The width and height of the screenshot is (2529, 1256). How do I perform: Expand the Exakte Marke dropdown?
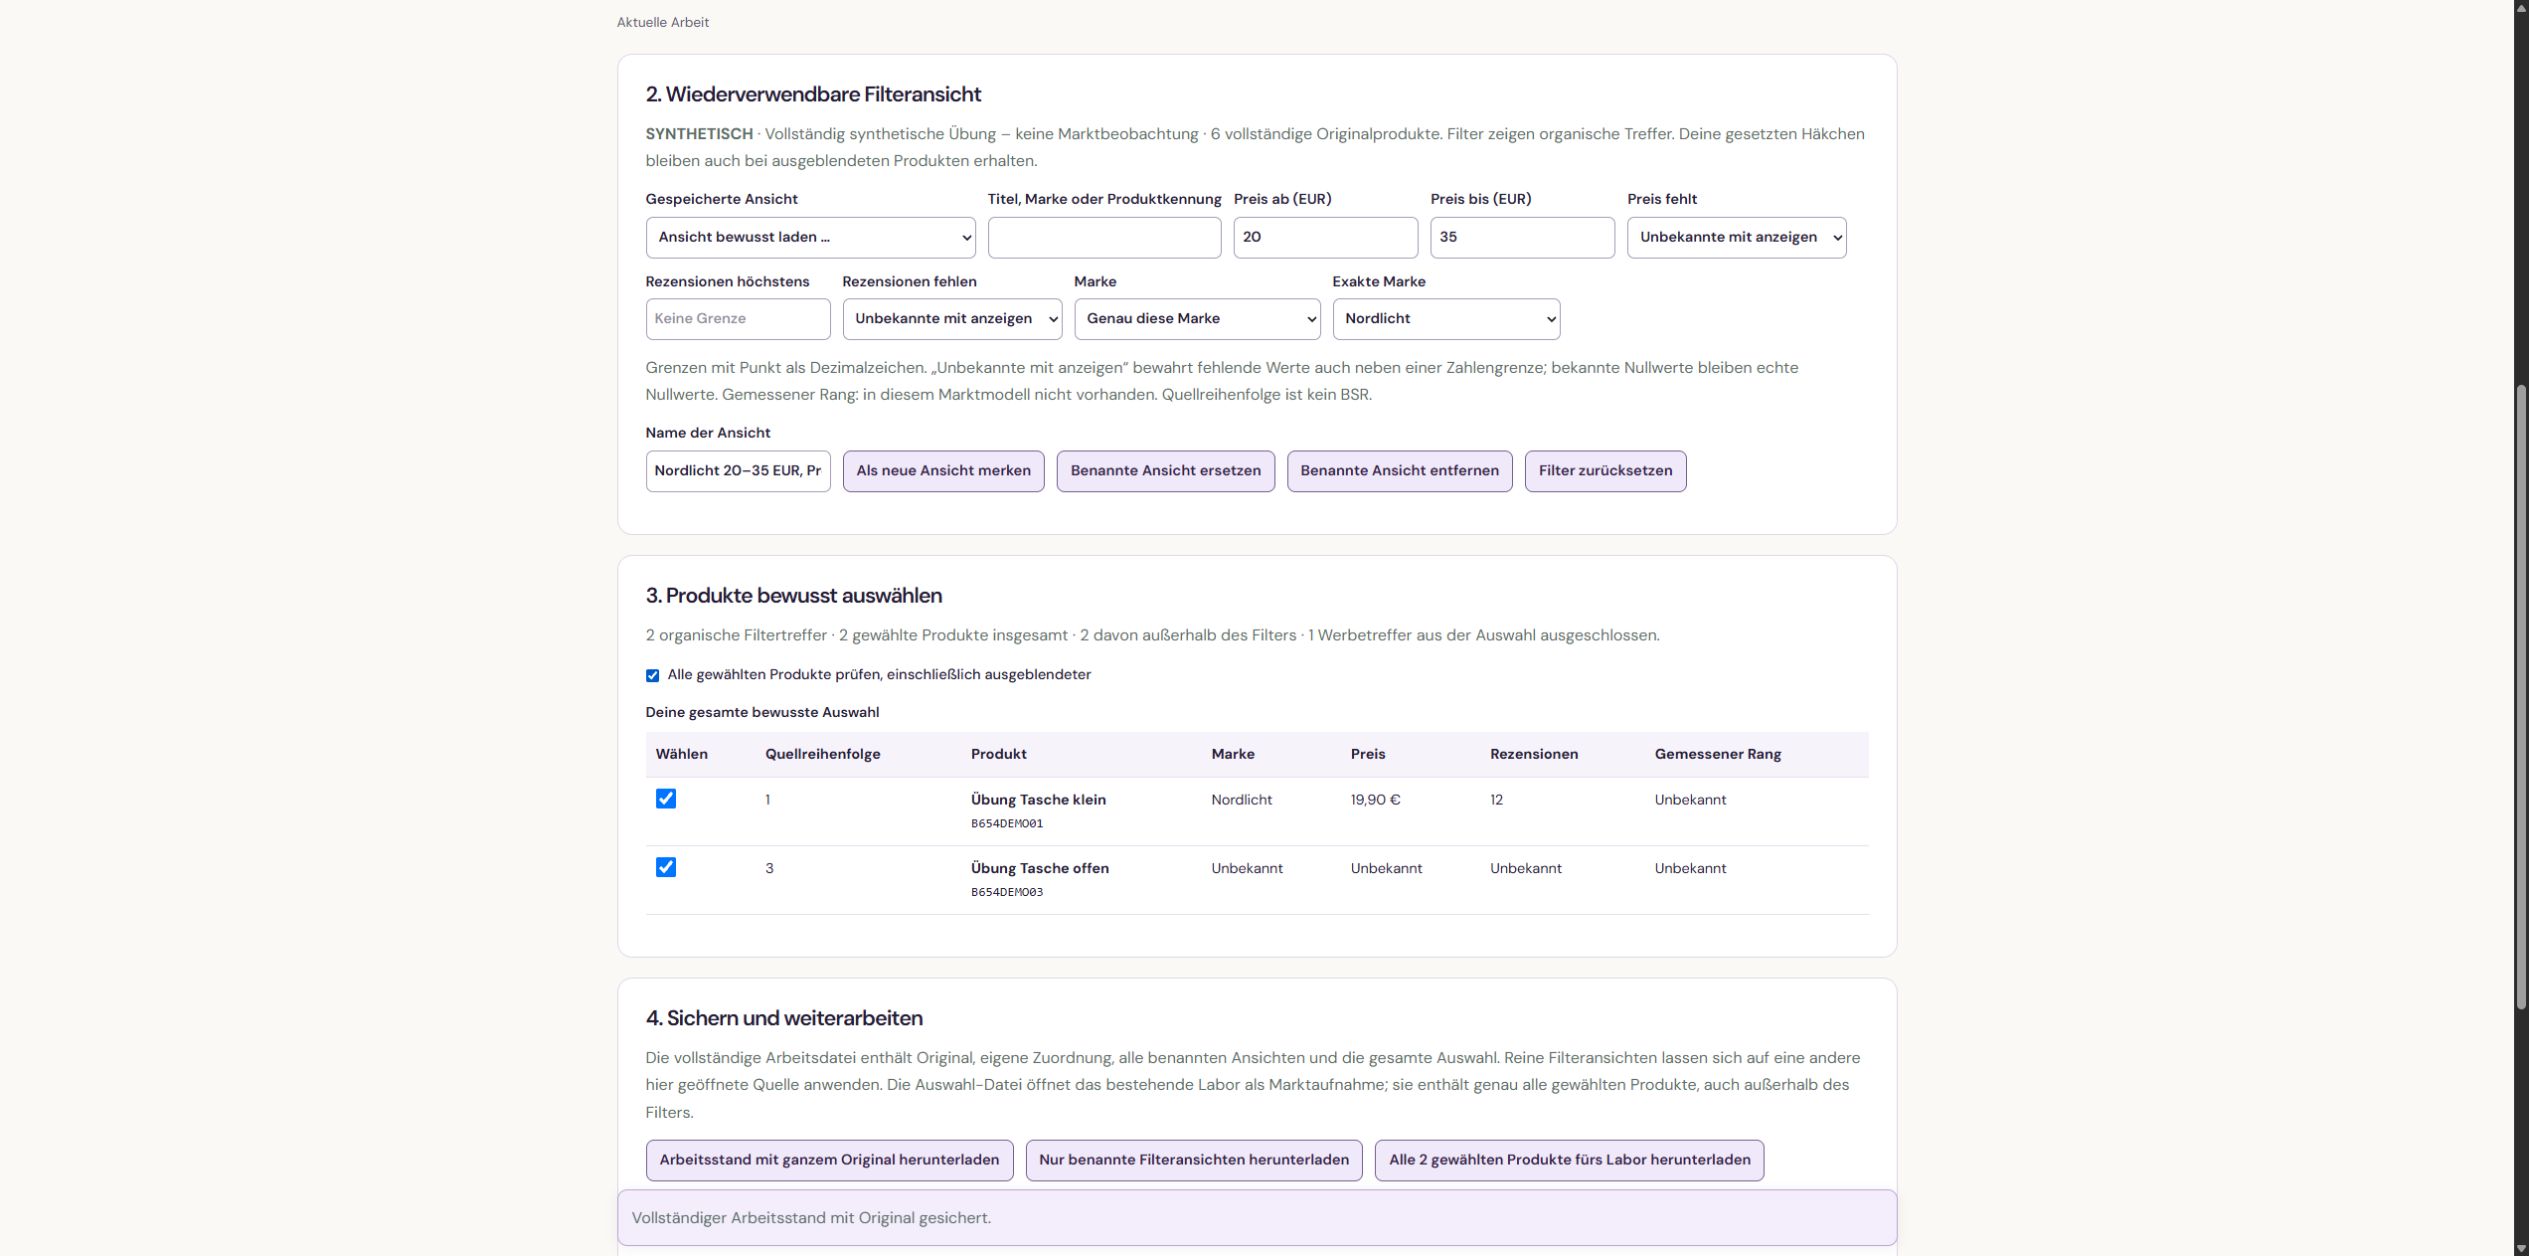pos(1446,318)
